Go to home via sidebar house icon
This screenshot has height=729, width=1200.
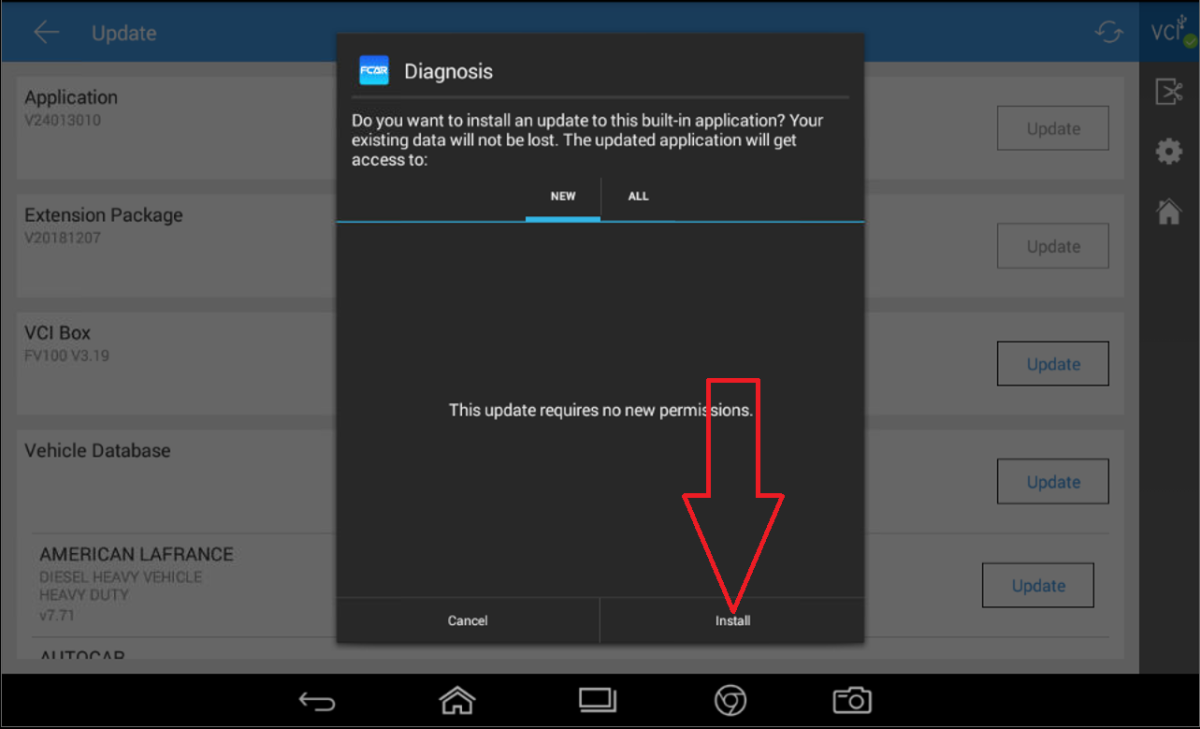point(1168,211)
